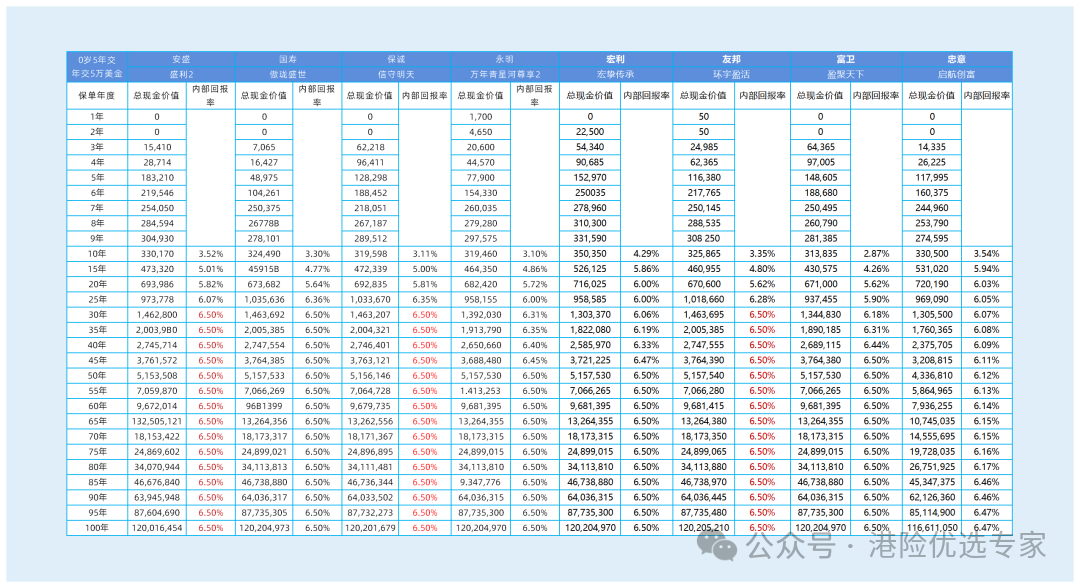Click cash value 22,500

click(x=590, y=132)
